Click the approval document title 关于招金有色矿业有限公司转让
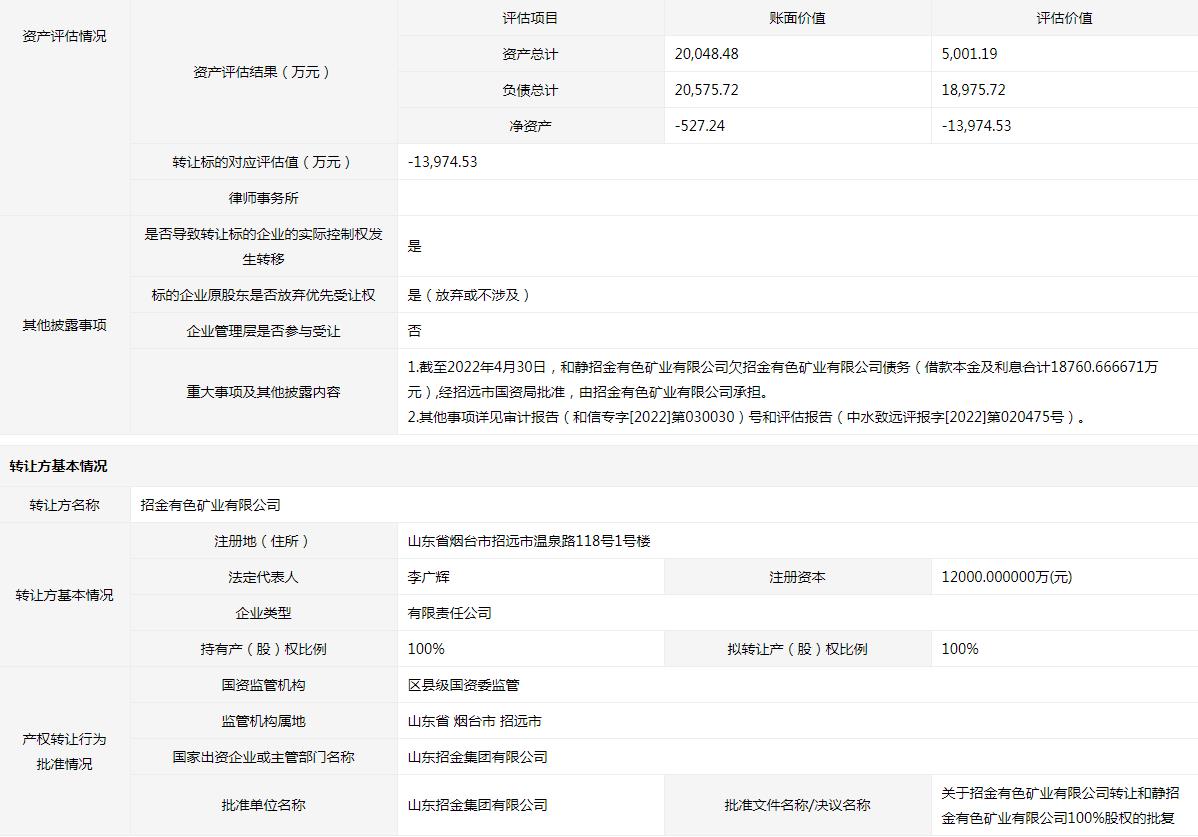The image size is (1198, 837). (1060, 806)
